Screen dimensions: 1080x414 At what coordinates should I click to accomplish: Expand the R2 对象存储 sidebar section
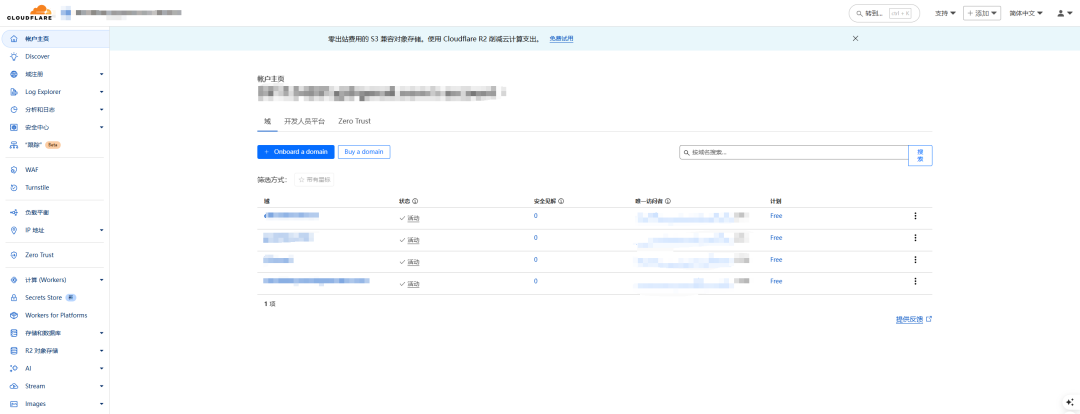tap(101, 351)
